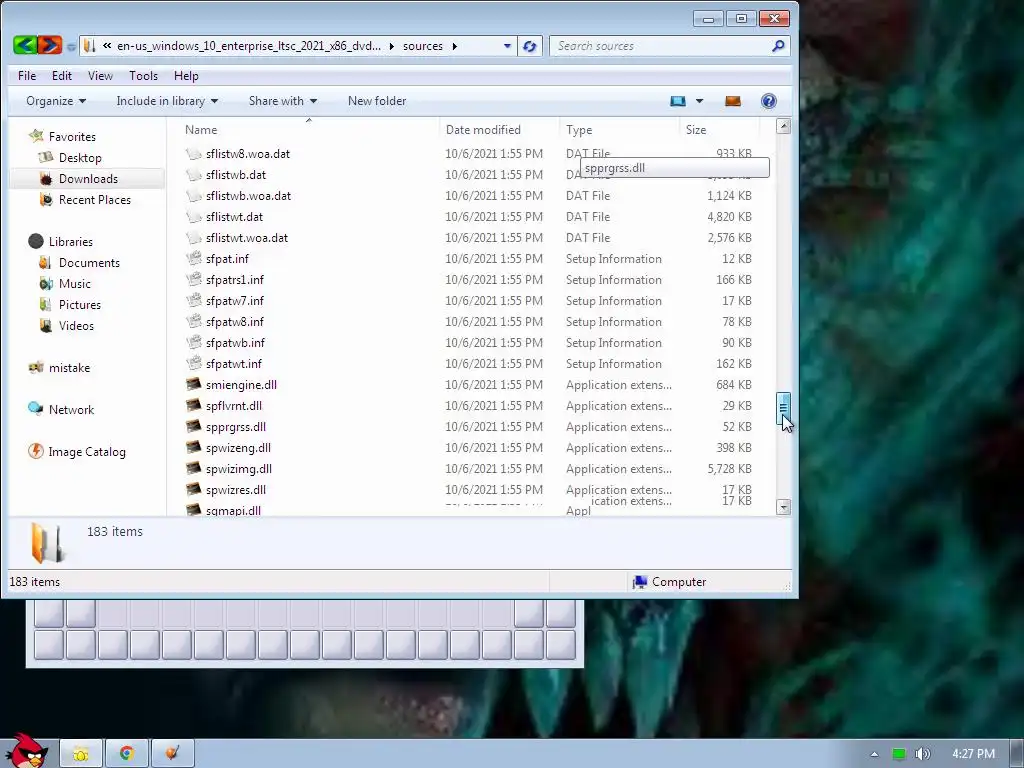Viewport: 1024px width, 768px height.
Task: Open the Organize dropdown
Action: [x=56, y=101]
